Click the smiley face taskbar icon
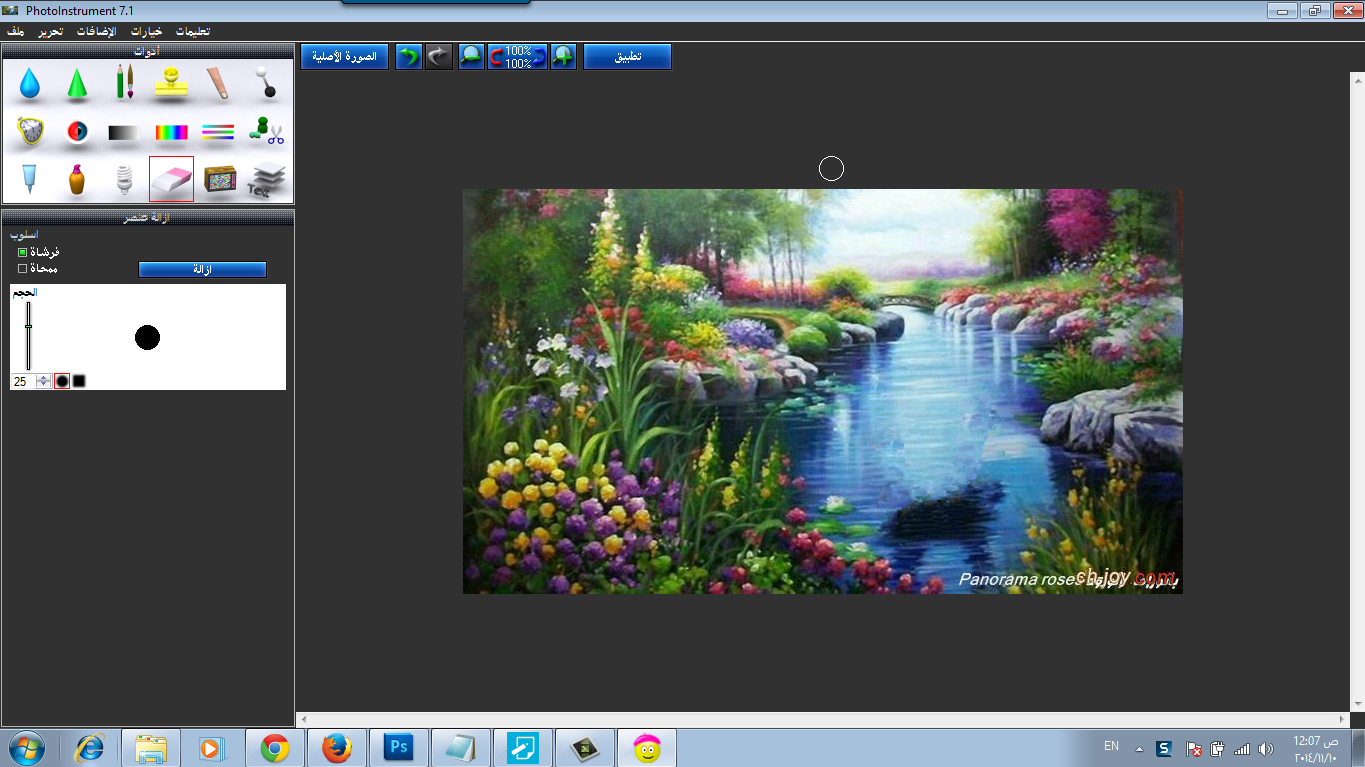The width and height of the screenshot is (1365, 767). pos(647,747)
